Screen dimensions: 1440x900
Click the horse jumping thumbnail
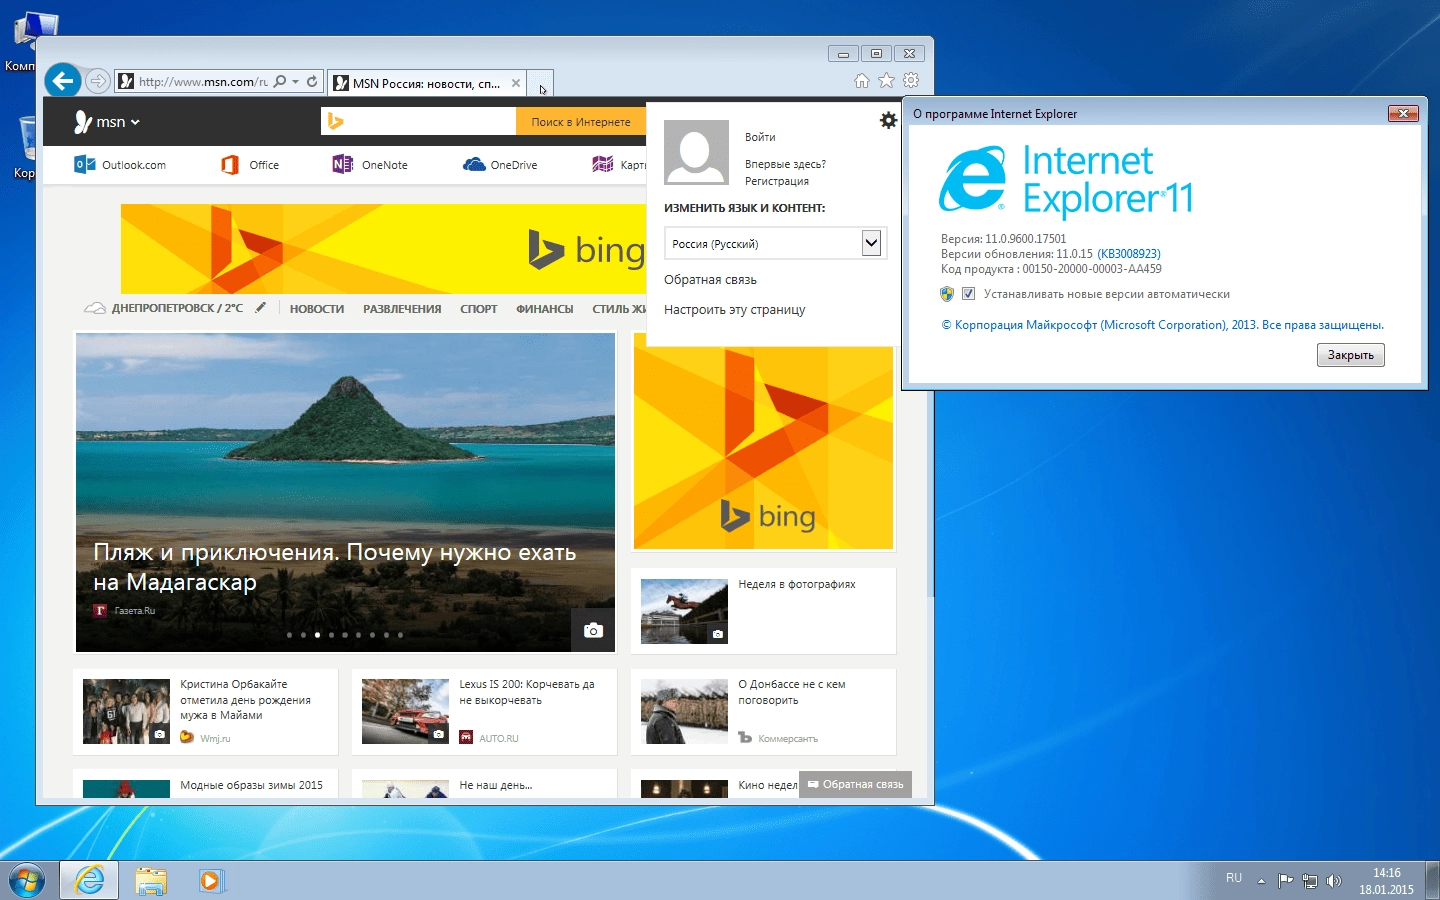pyautogui.click(x=684, y=611)
